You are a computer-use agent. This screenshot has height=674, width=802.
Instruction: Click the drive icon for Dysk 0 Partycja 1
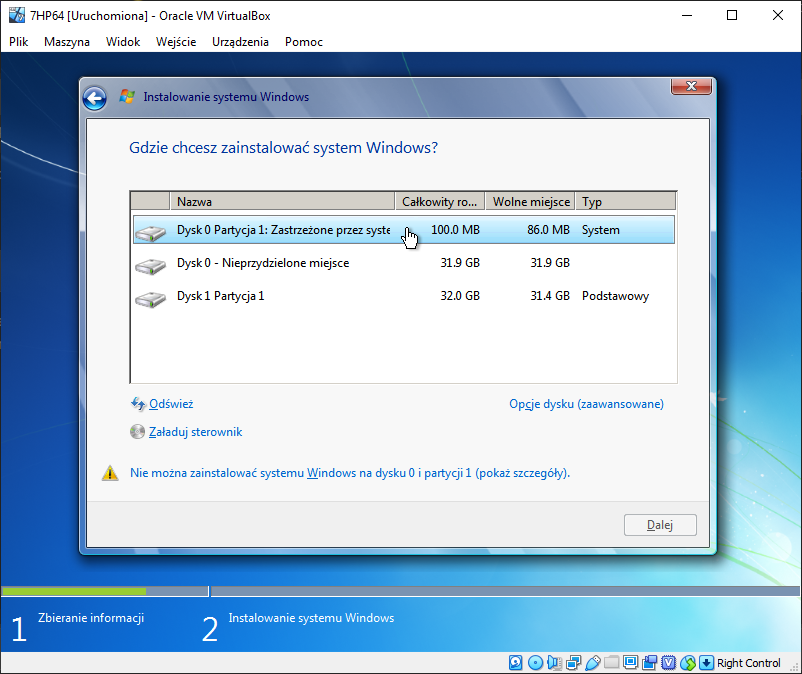click(x=150, y=233)
